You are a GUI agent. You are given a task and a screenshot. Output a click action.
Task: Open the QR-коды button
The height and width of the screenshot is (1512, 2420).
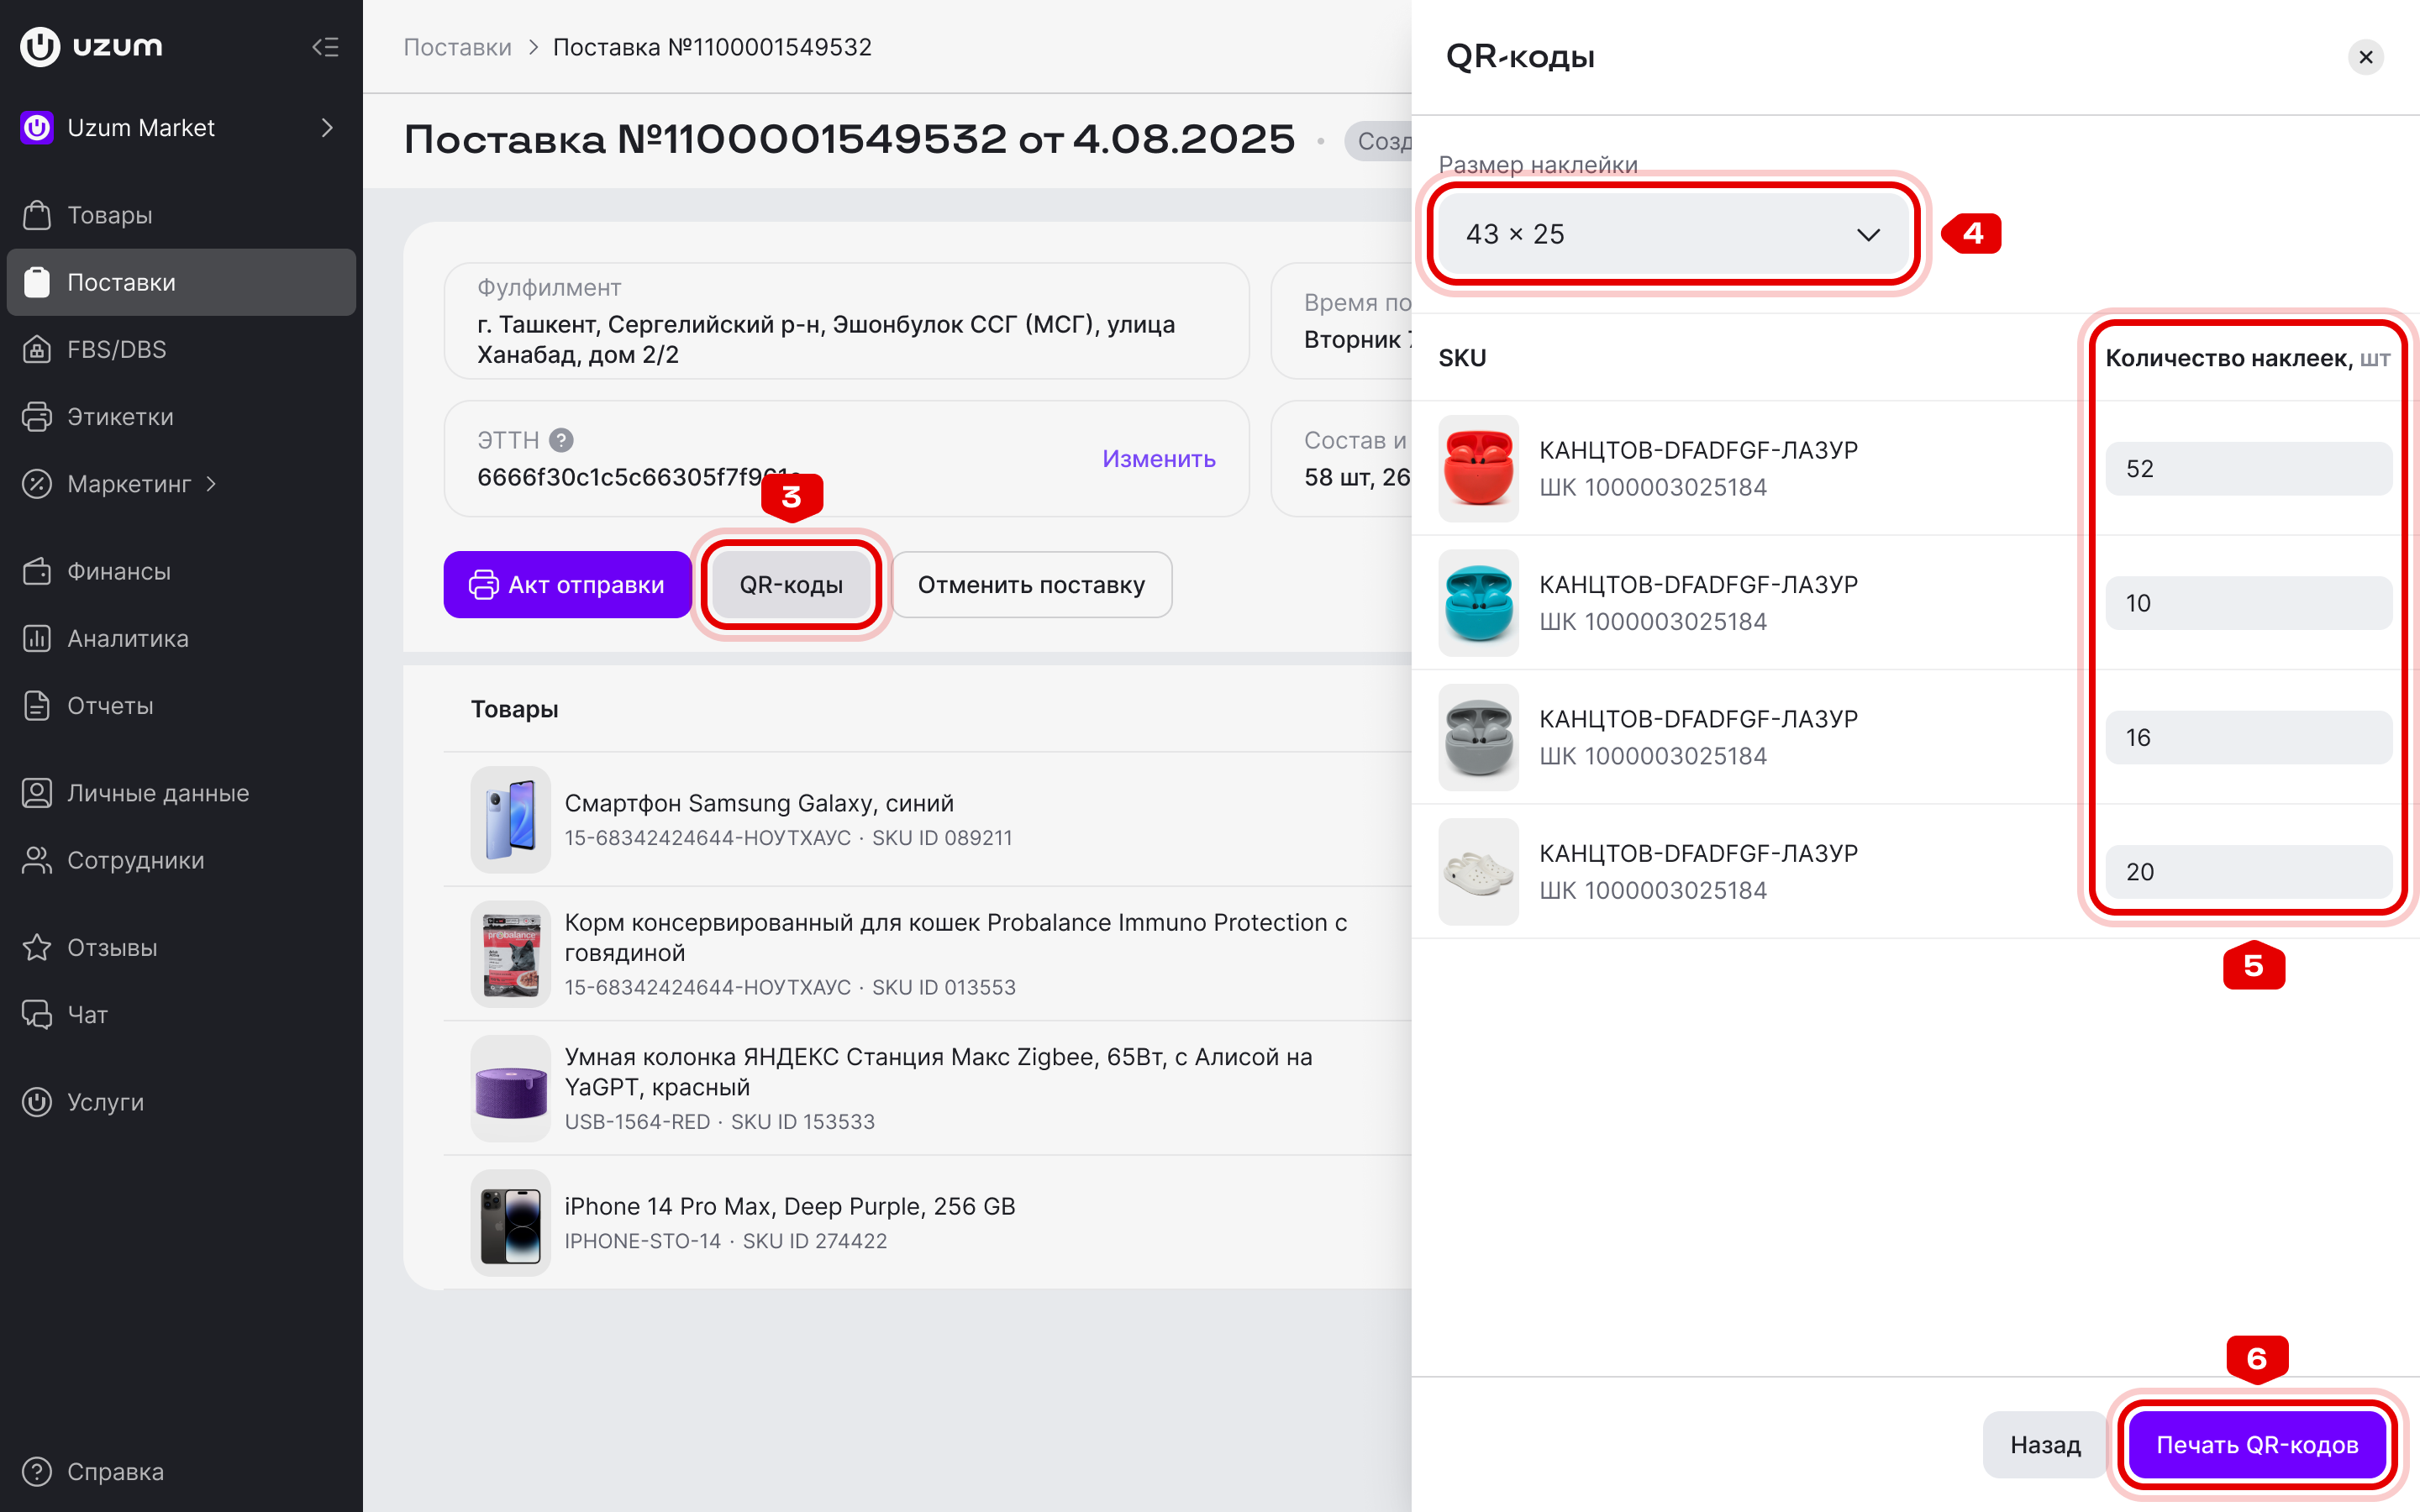click(x=791, y=584)
